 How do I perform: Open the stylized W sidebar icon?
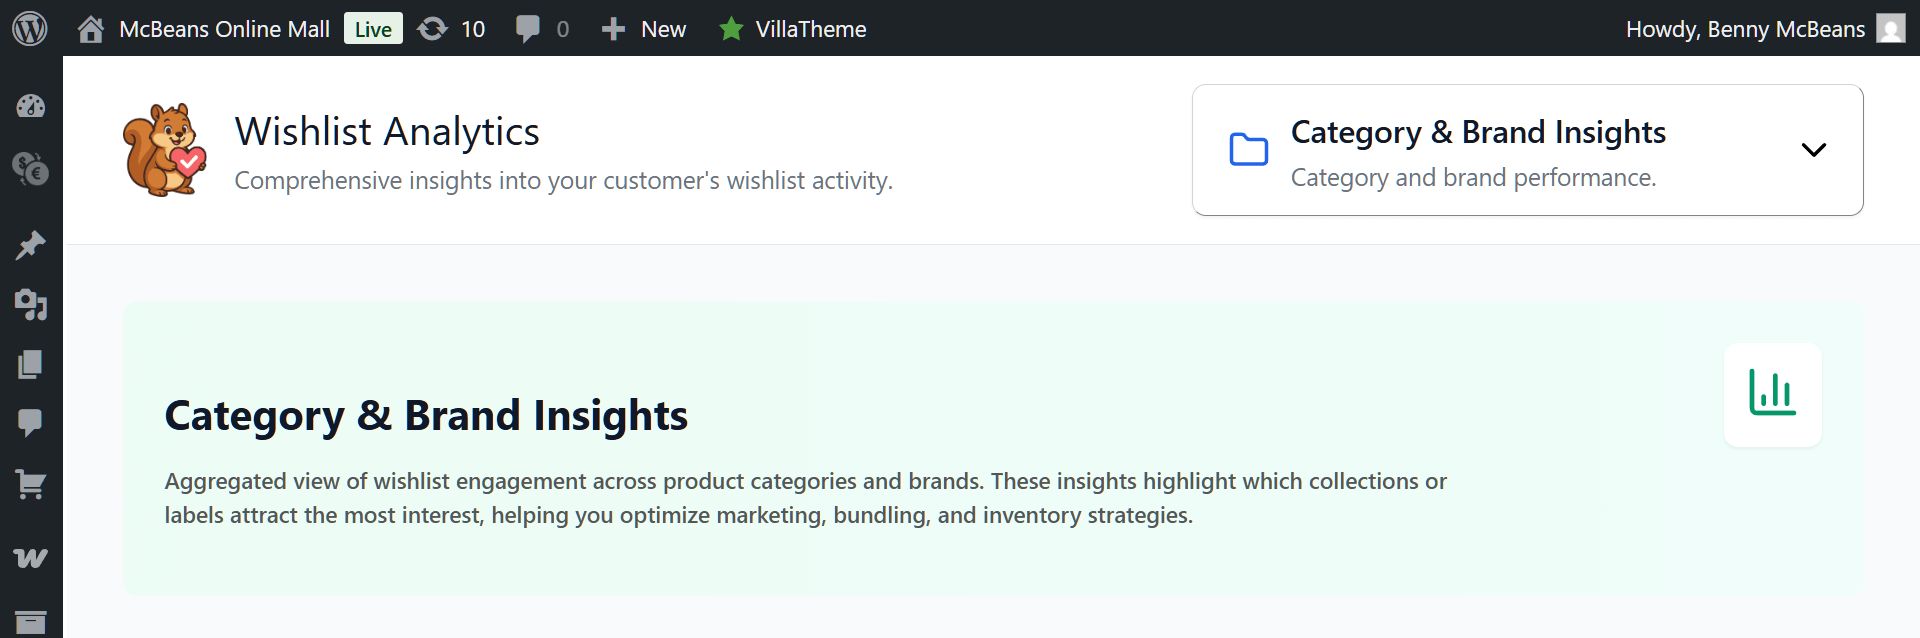[31, 558]
